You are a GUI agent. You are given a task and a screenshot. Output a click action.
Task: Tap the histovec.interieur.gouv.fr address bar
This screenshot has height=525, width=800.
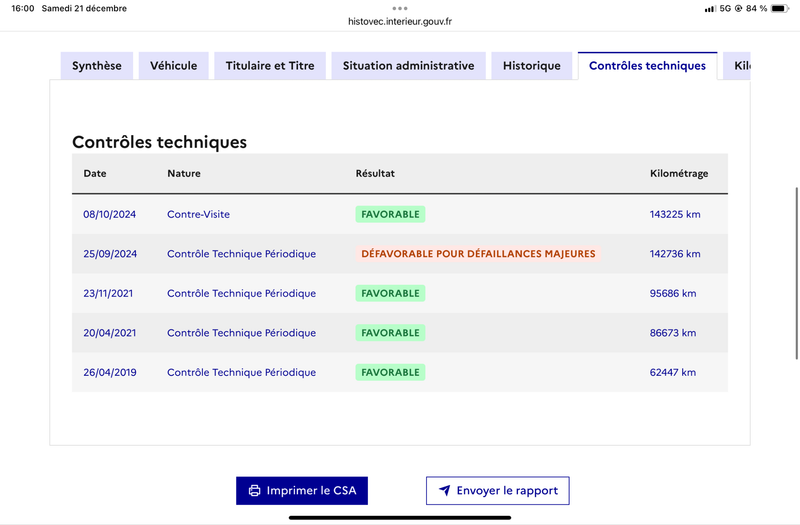(x=400, y=21)
